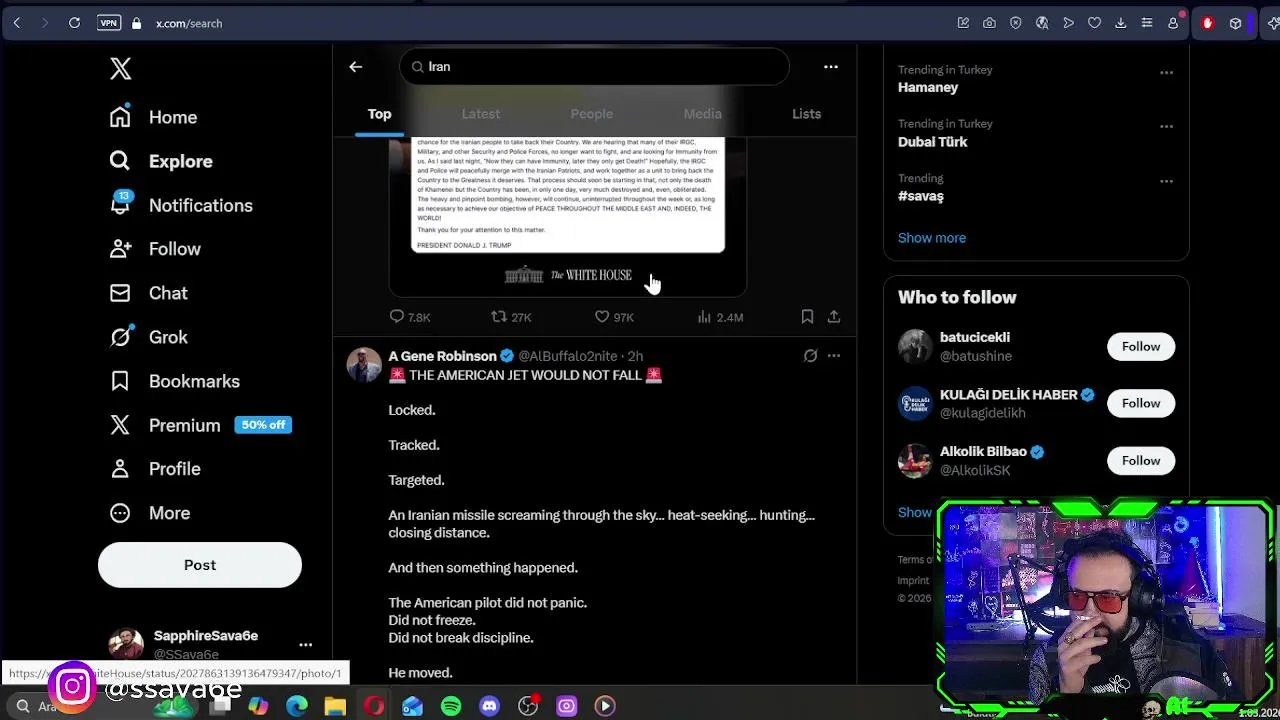Open the White House statement image

click(x=568, y=217)
